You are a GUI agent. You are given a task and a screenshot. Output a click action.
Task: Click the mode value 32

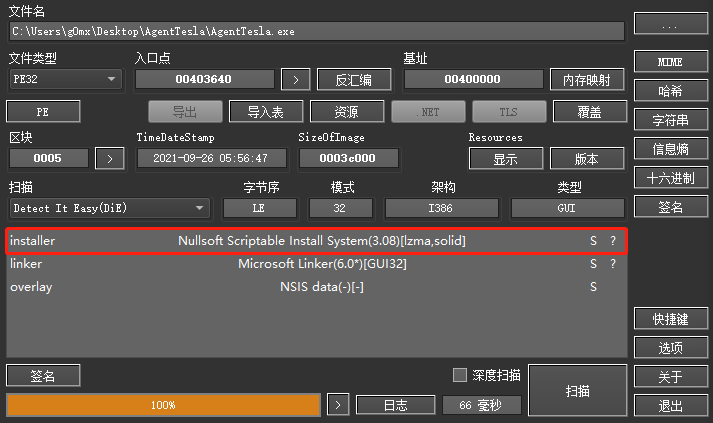click(341, 208)
